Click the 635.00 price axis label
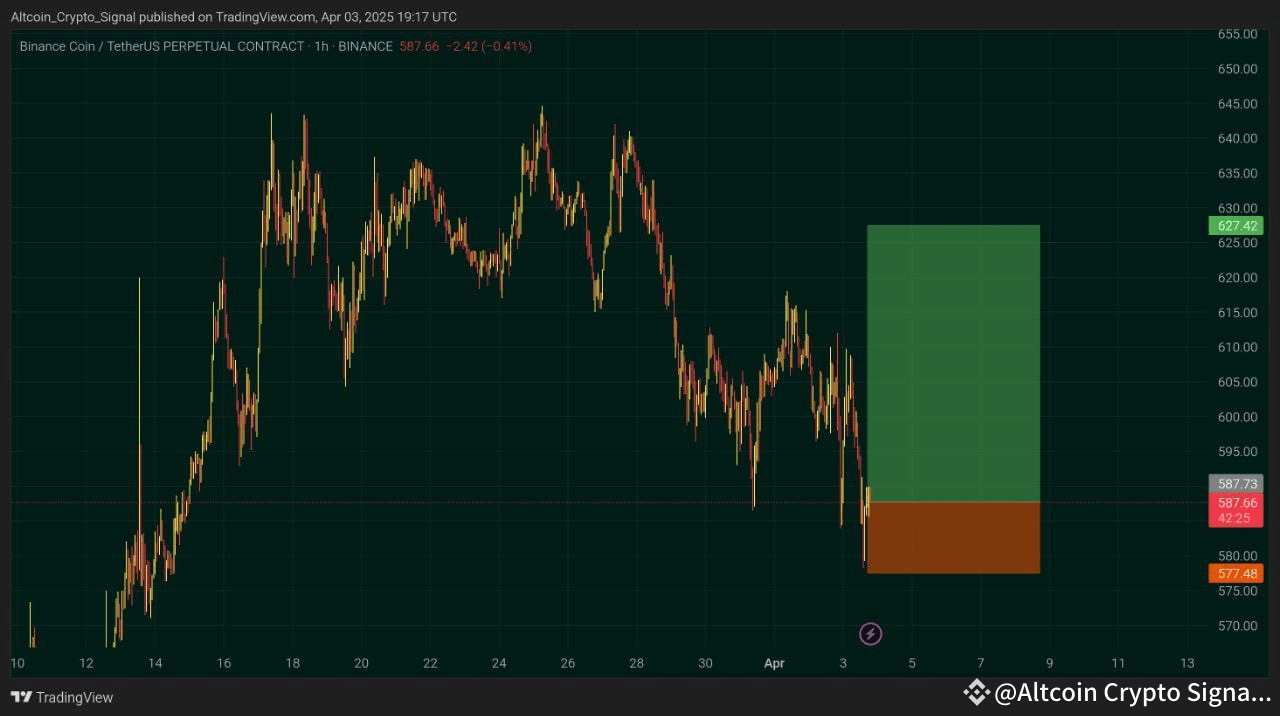The image size is (1280, 716). point(1237,173)
